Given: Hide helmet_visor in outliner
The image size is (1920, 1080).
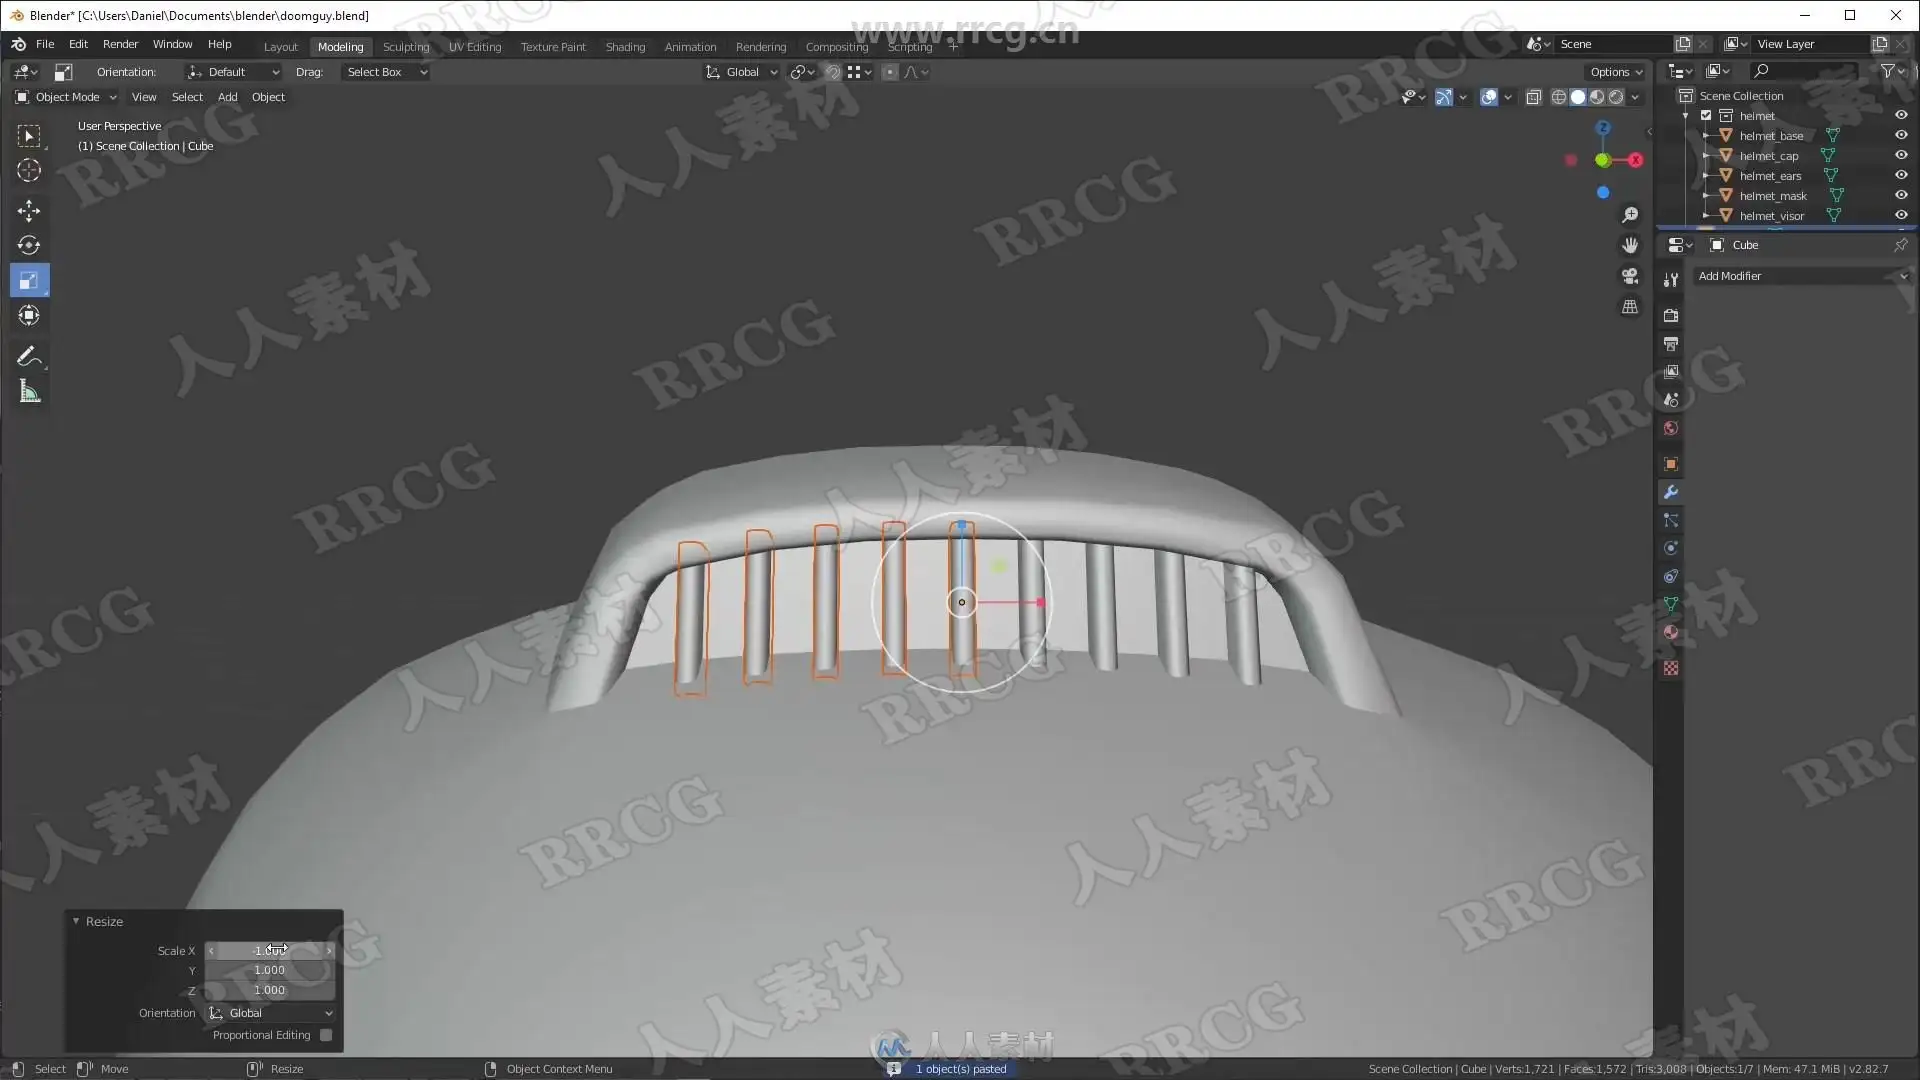Looking at the screenshot, I should tap(1901, 215).
